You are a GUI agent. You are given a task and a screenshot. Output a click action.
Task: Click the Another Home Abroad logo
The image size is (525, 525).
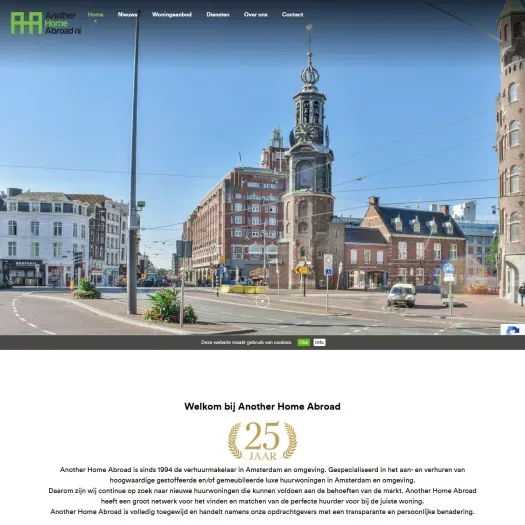pyautogui.click(x=46, y=23)
